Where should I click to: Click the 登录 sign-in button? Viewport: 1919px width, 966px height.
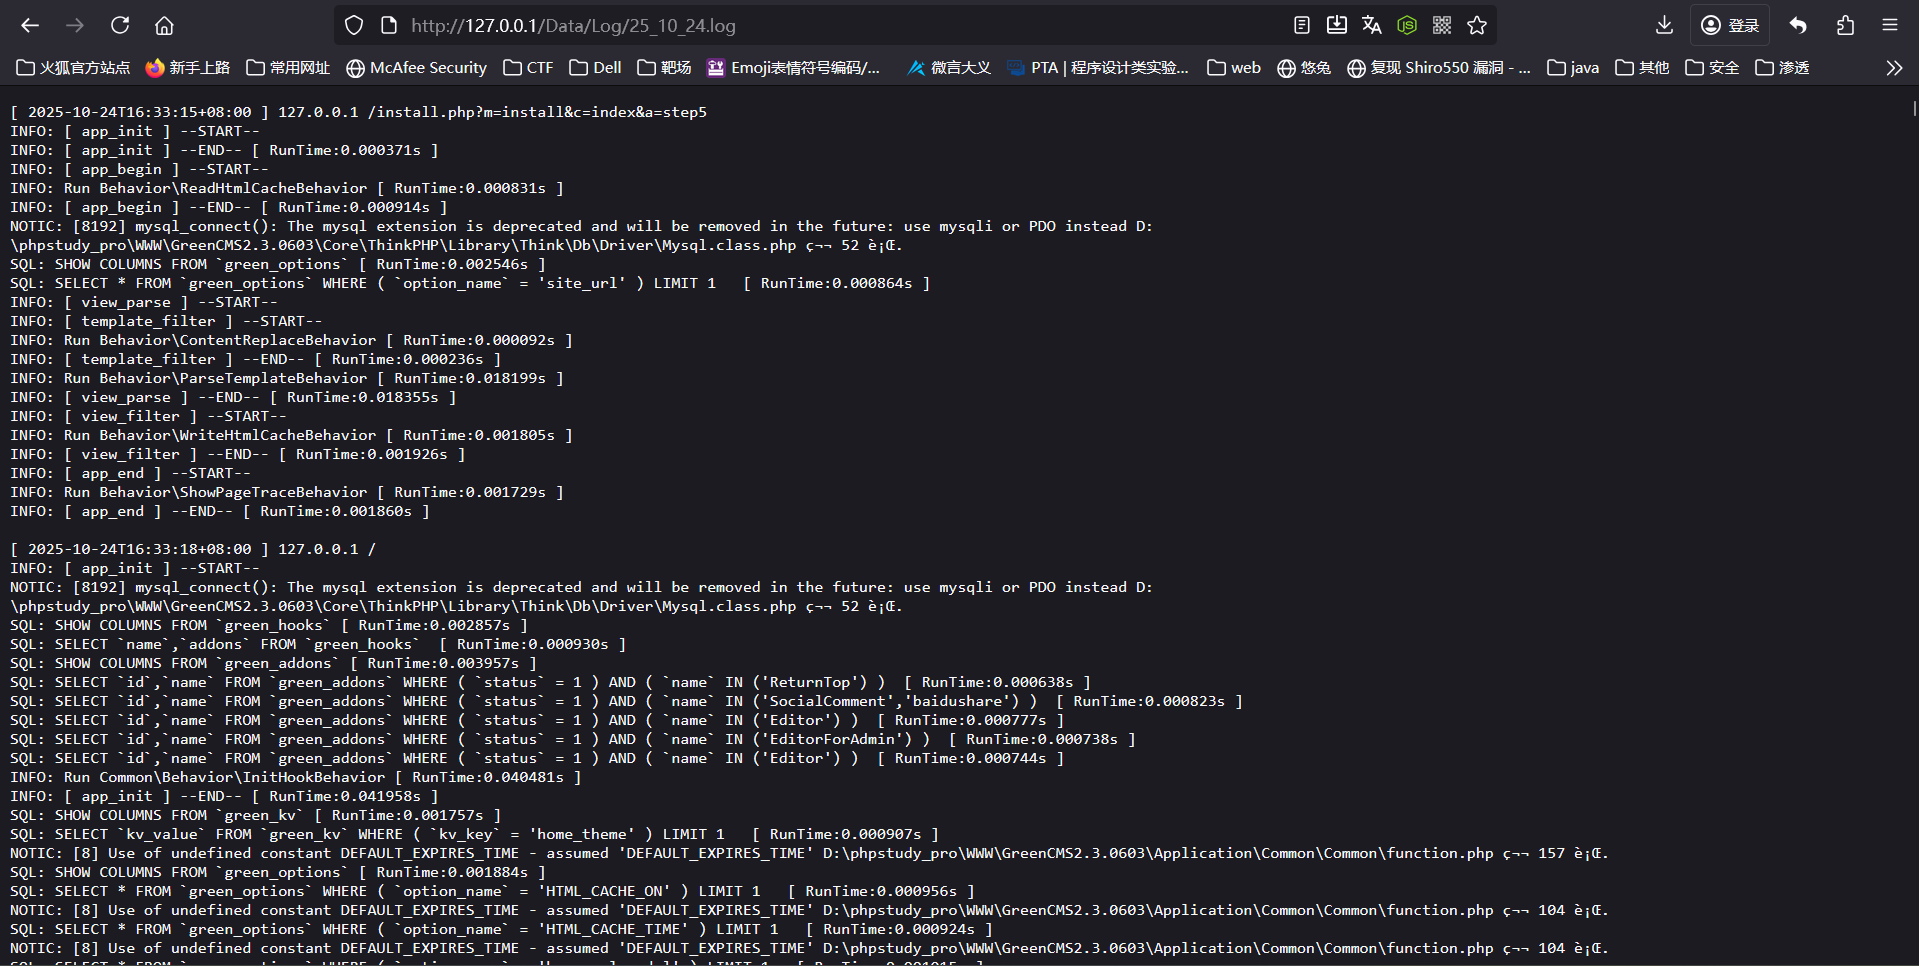[x=1730, y=25]
